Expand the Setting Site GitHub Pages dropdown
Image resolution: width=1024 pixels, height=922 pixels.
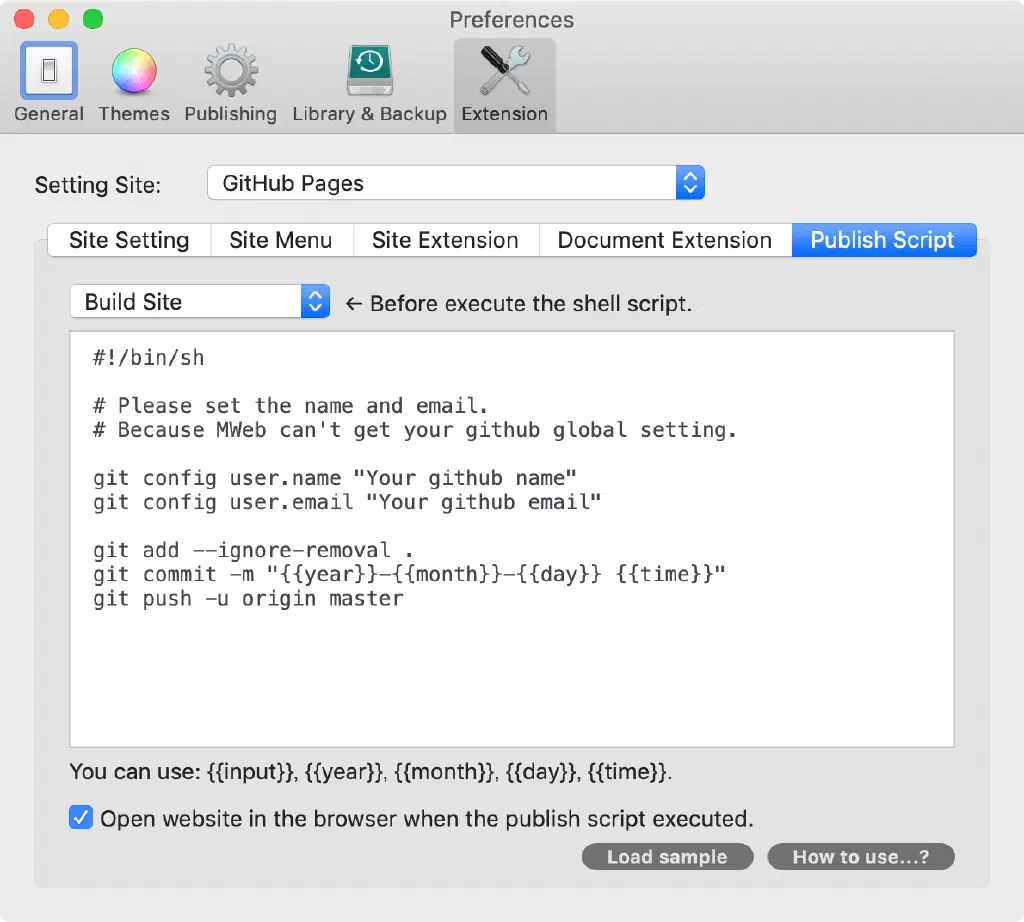[456, 183]
